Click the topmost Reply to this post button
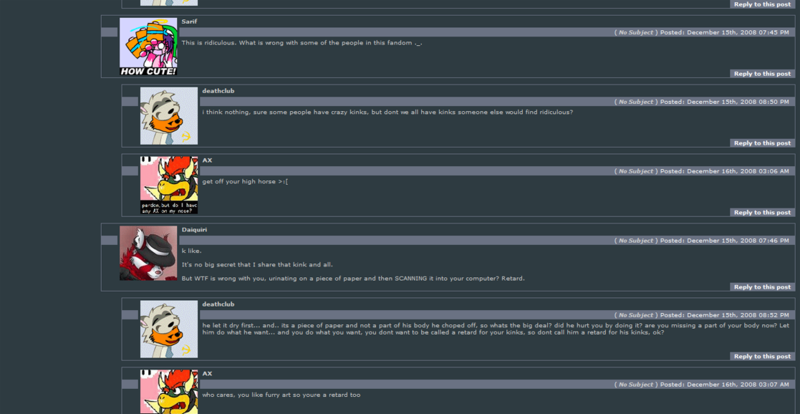The image size is (800, 414). [762, 4]
